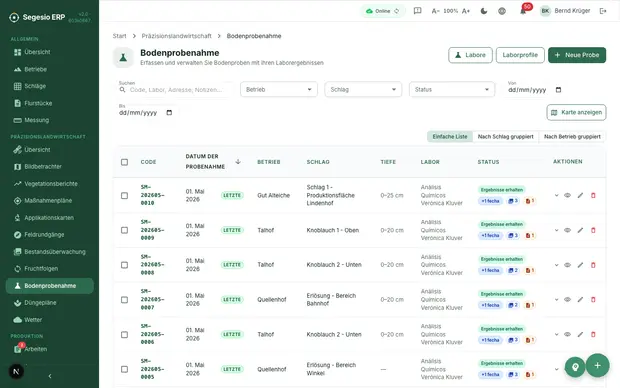Screen dimensions: 620x388
Task: Click the Arbeiten icon with badge
Action: (18, 348)
